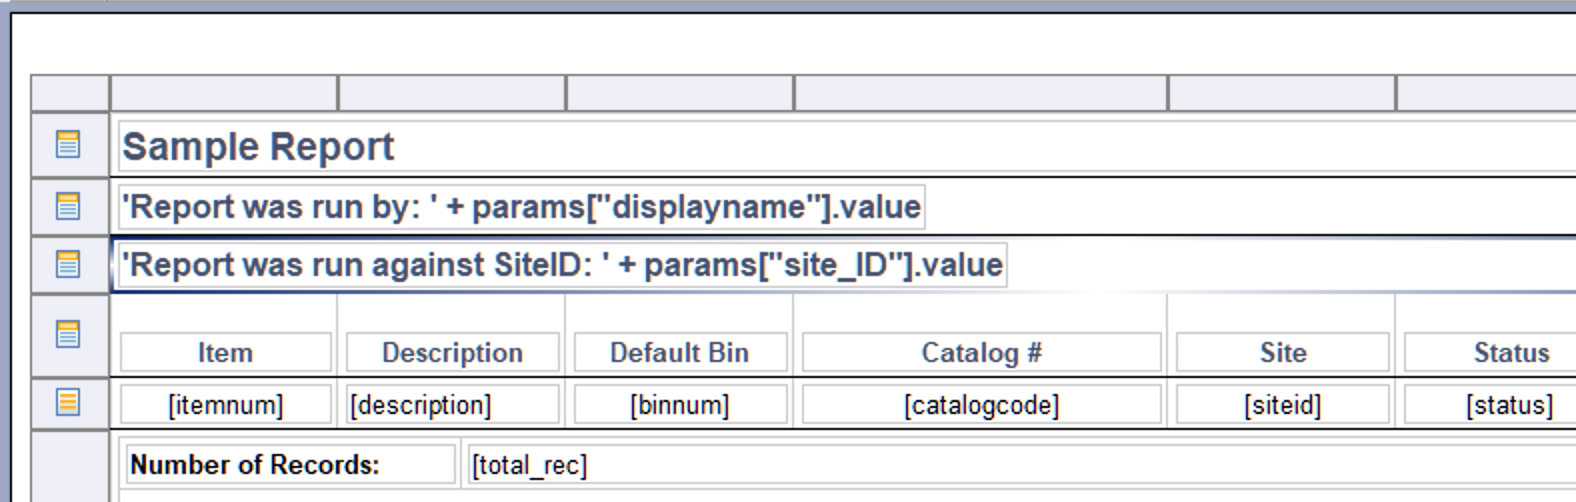Click the [catalogcode] data field
Viewport: 1576px width, 502px height.
[x=981, y=405]
